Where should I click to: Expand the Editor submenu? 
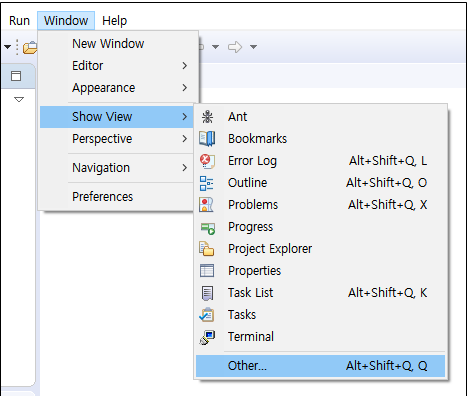pyautogui.click(x=117, y=66)
